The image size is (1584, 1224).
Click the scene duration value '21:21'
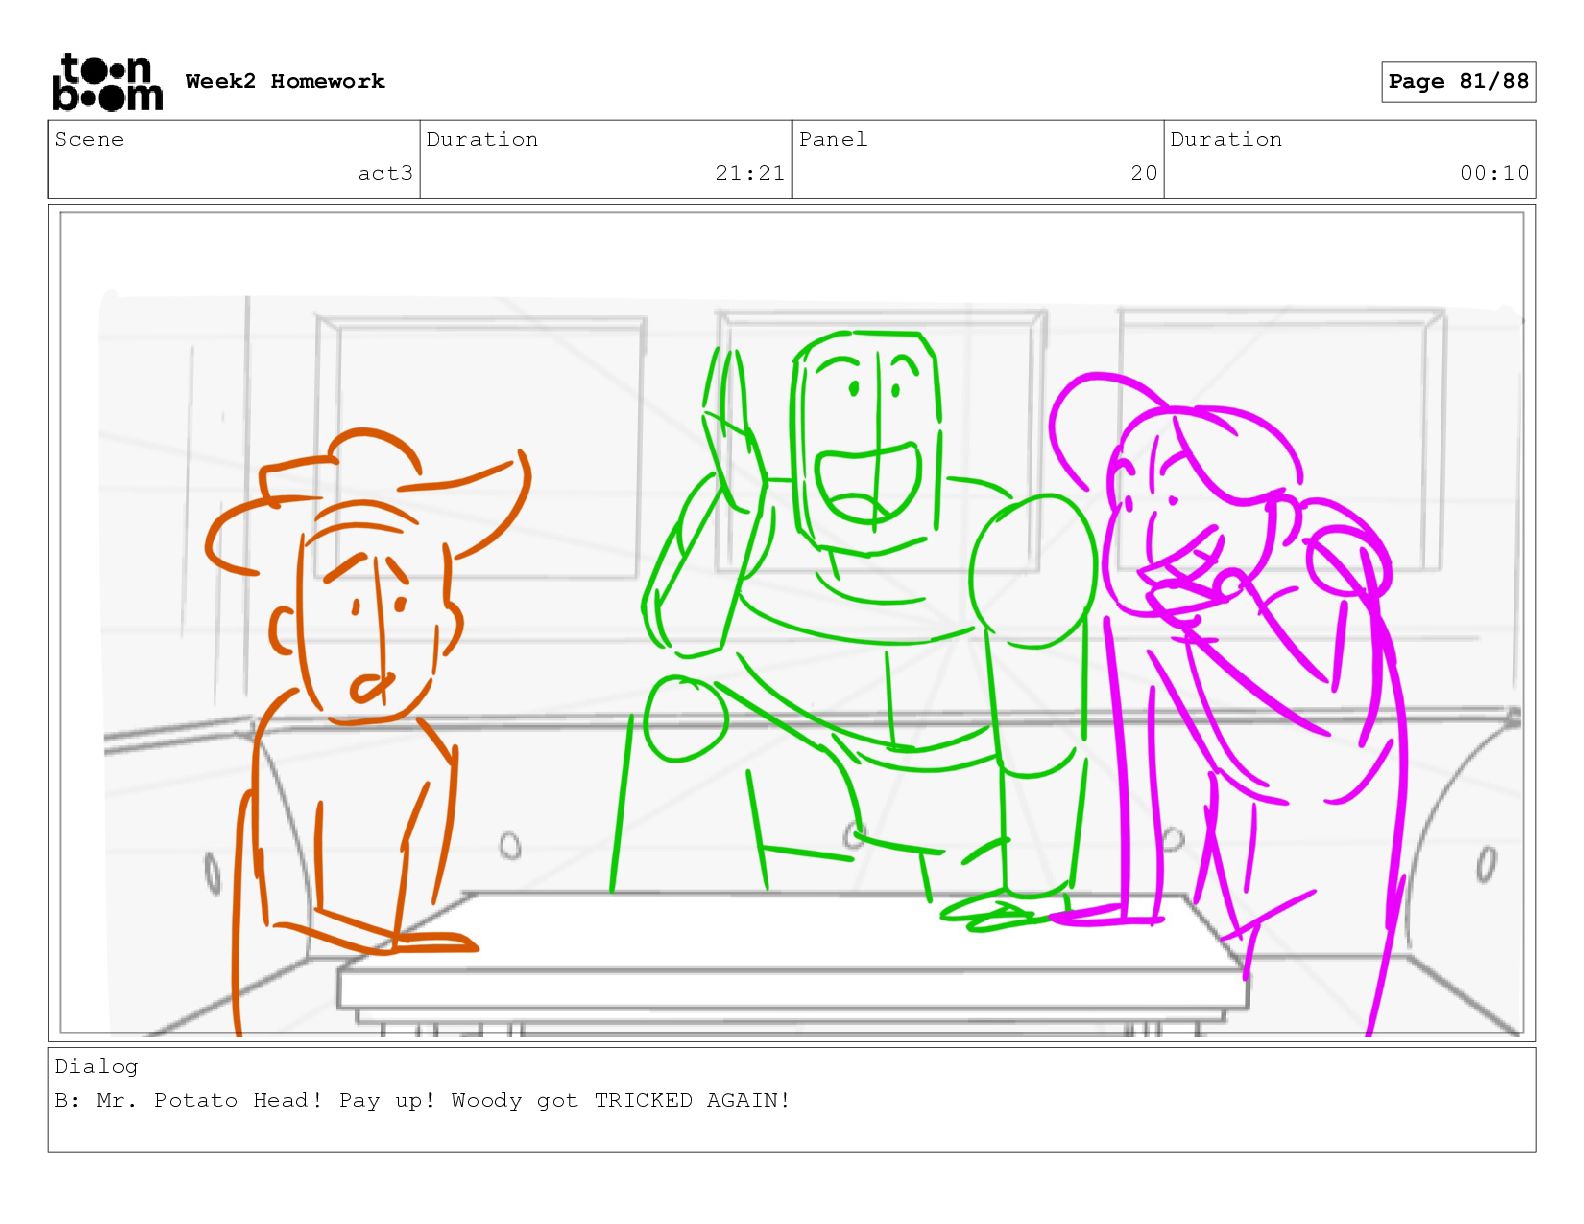click(750, 173)
